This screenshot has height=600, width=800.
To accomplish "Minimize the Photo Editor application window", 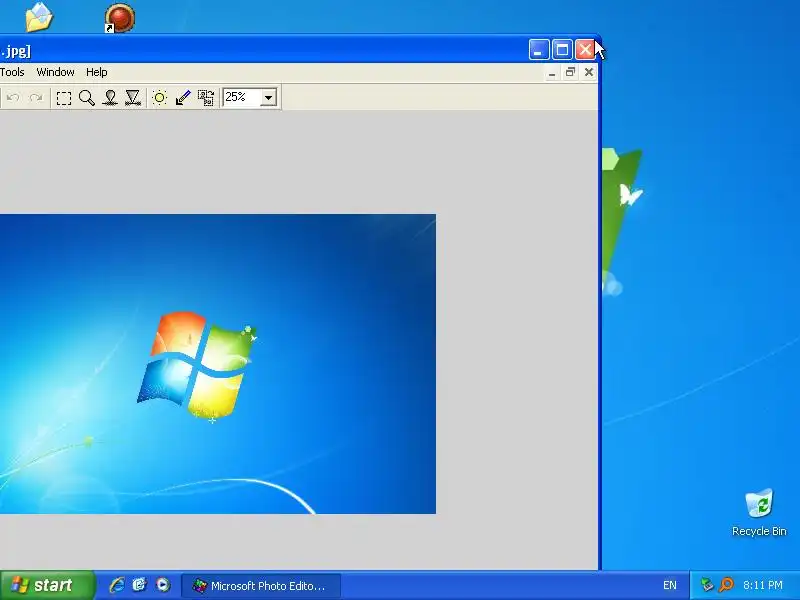I will click(x=539, y=49).
